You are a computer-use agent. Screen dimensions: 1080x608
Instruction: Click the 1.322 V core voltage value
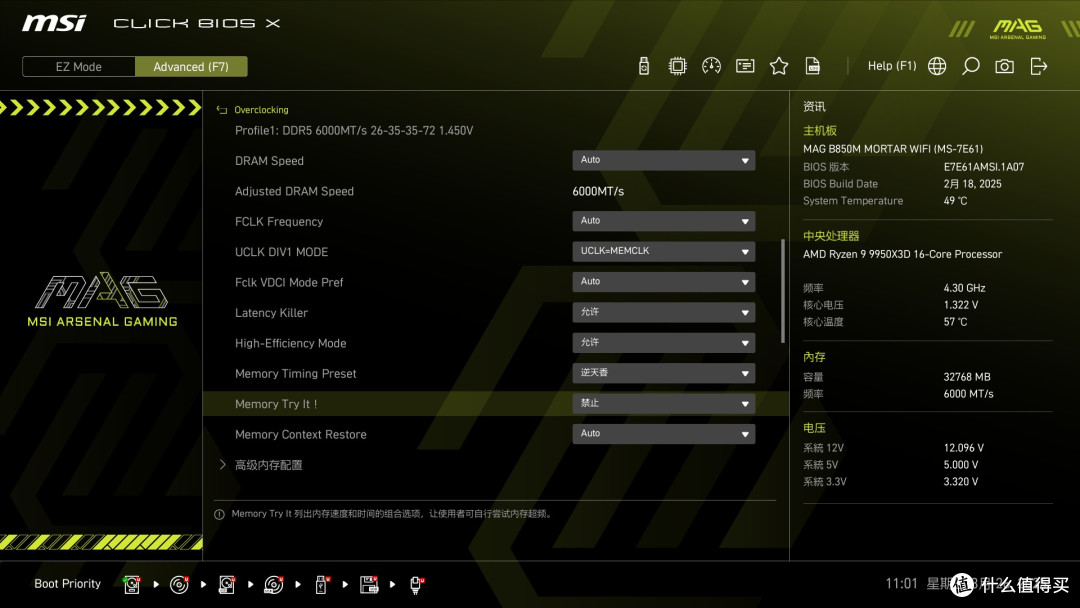(961, 304)
